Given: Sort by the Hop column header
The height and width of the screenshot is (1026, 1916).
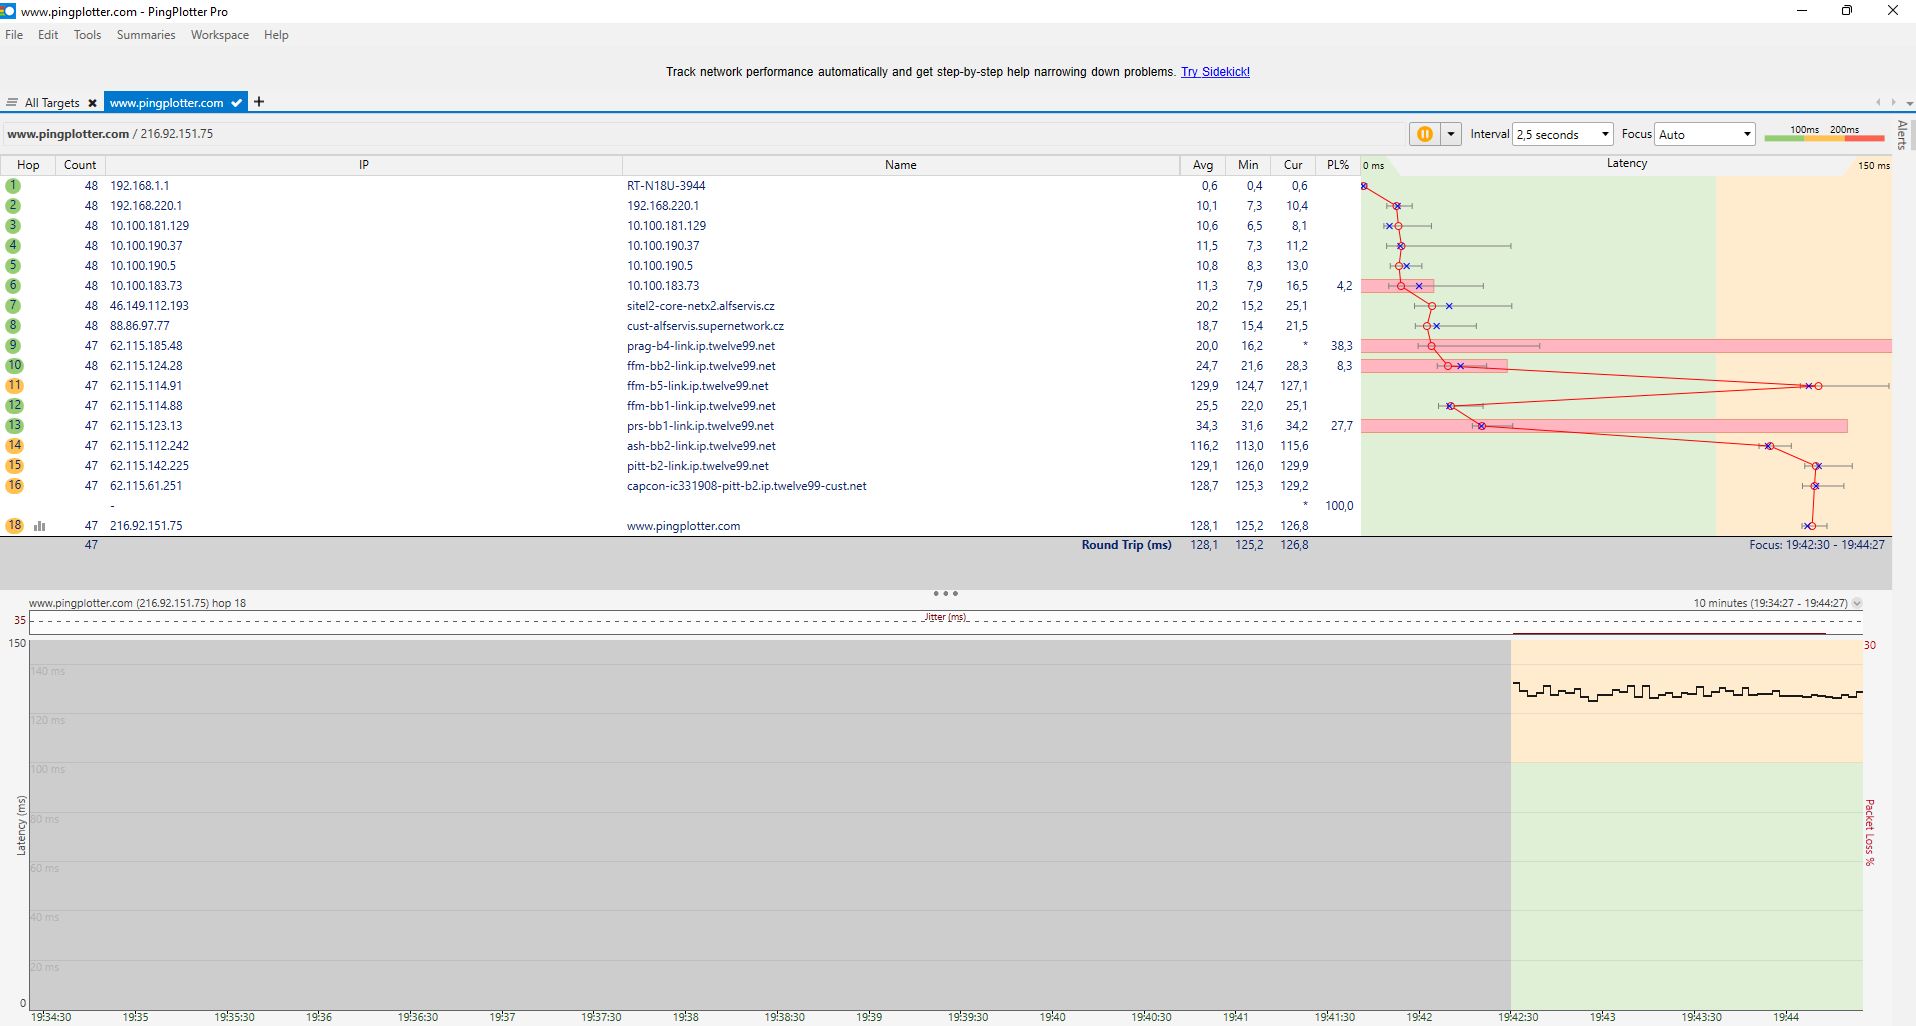Looking at the screenshot, I should [x=28, y=165].
